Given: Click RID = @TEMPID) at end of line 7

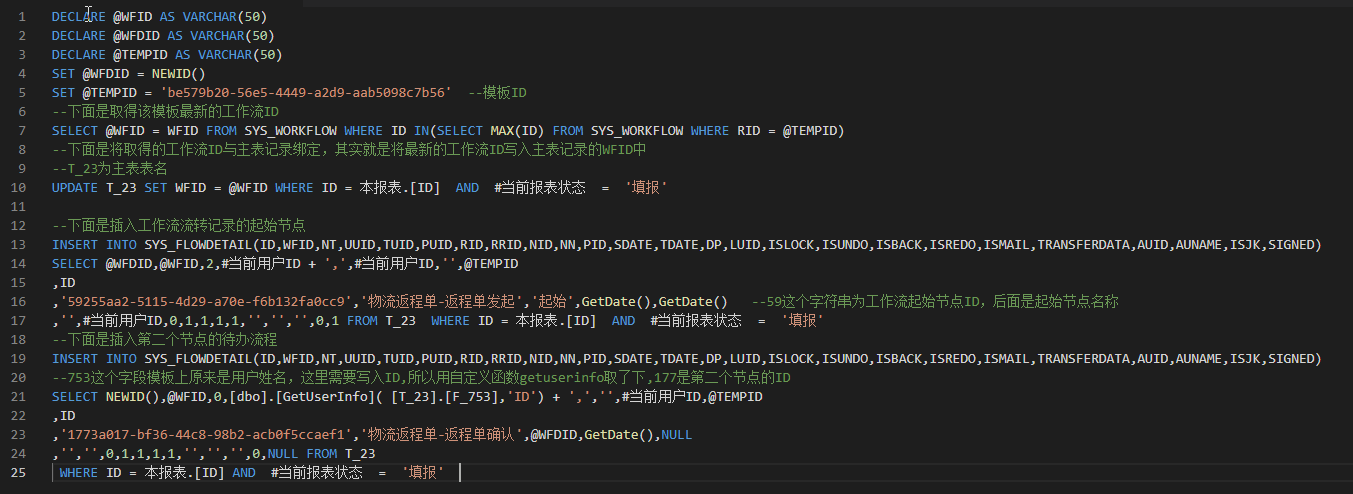Looking at the screenshot, I should click(x=791, y=131).
